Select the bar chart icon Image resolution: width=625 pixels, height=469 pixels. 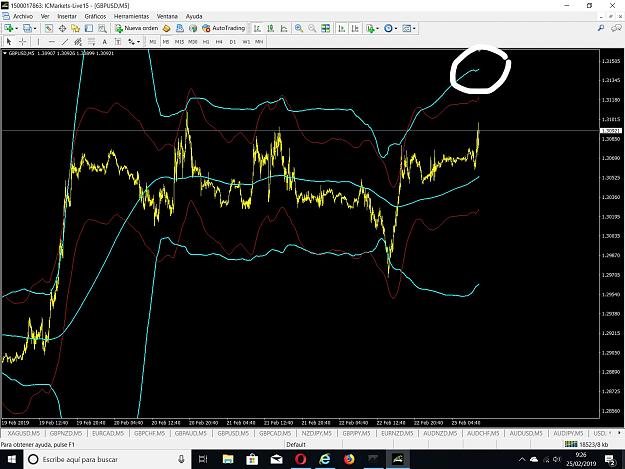(257, 28)
